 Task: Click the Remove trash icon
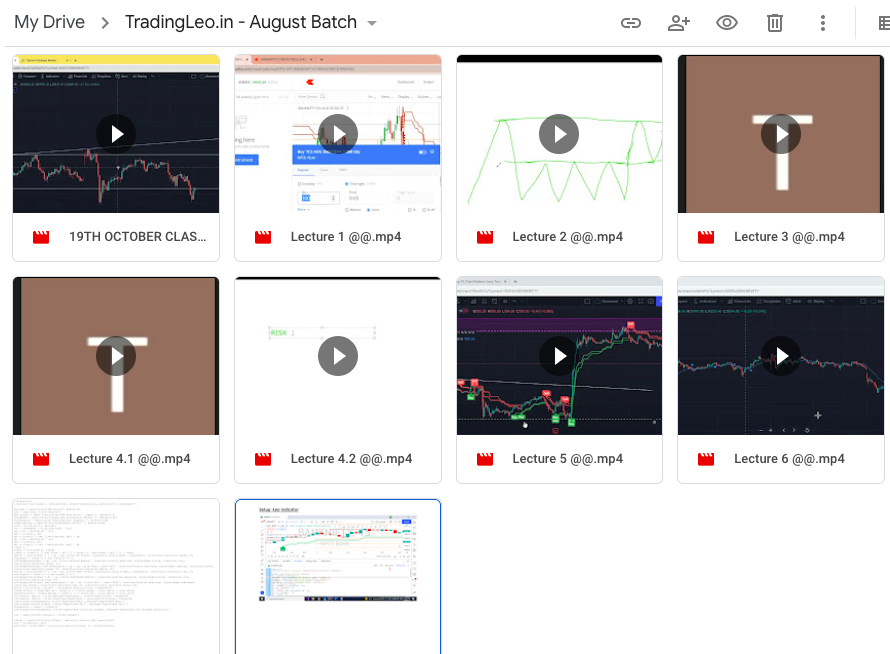[775, 23]
